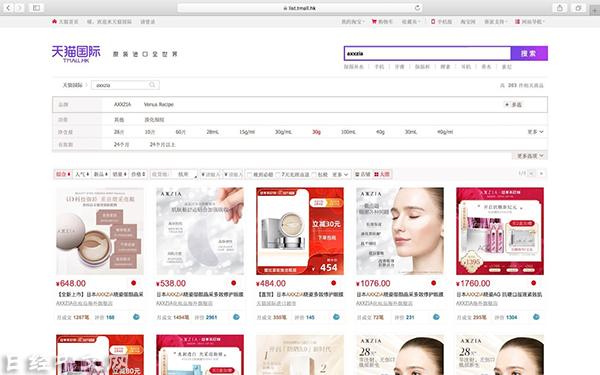The image size is (600, 375).
Task: Go to the 天猫首页 home icon
Action: coord(65,22)
